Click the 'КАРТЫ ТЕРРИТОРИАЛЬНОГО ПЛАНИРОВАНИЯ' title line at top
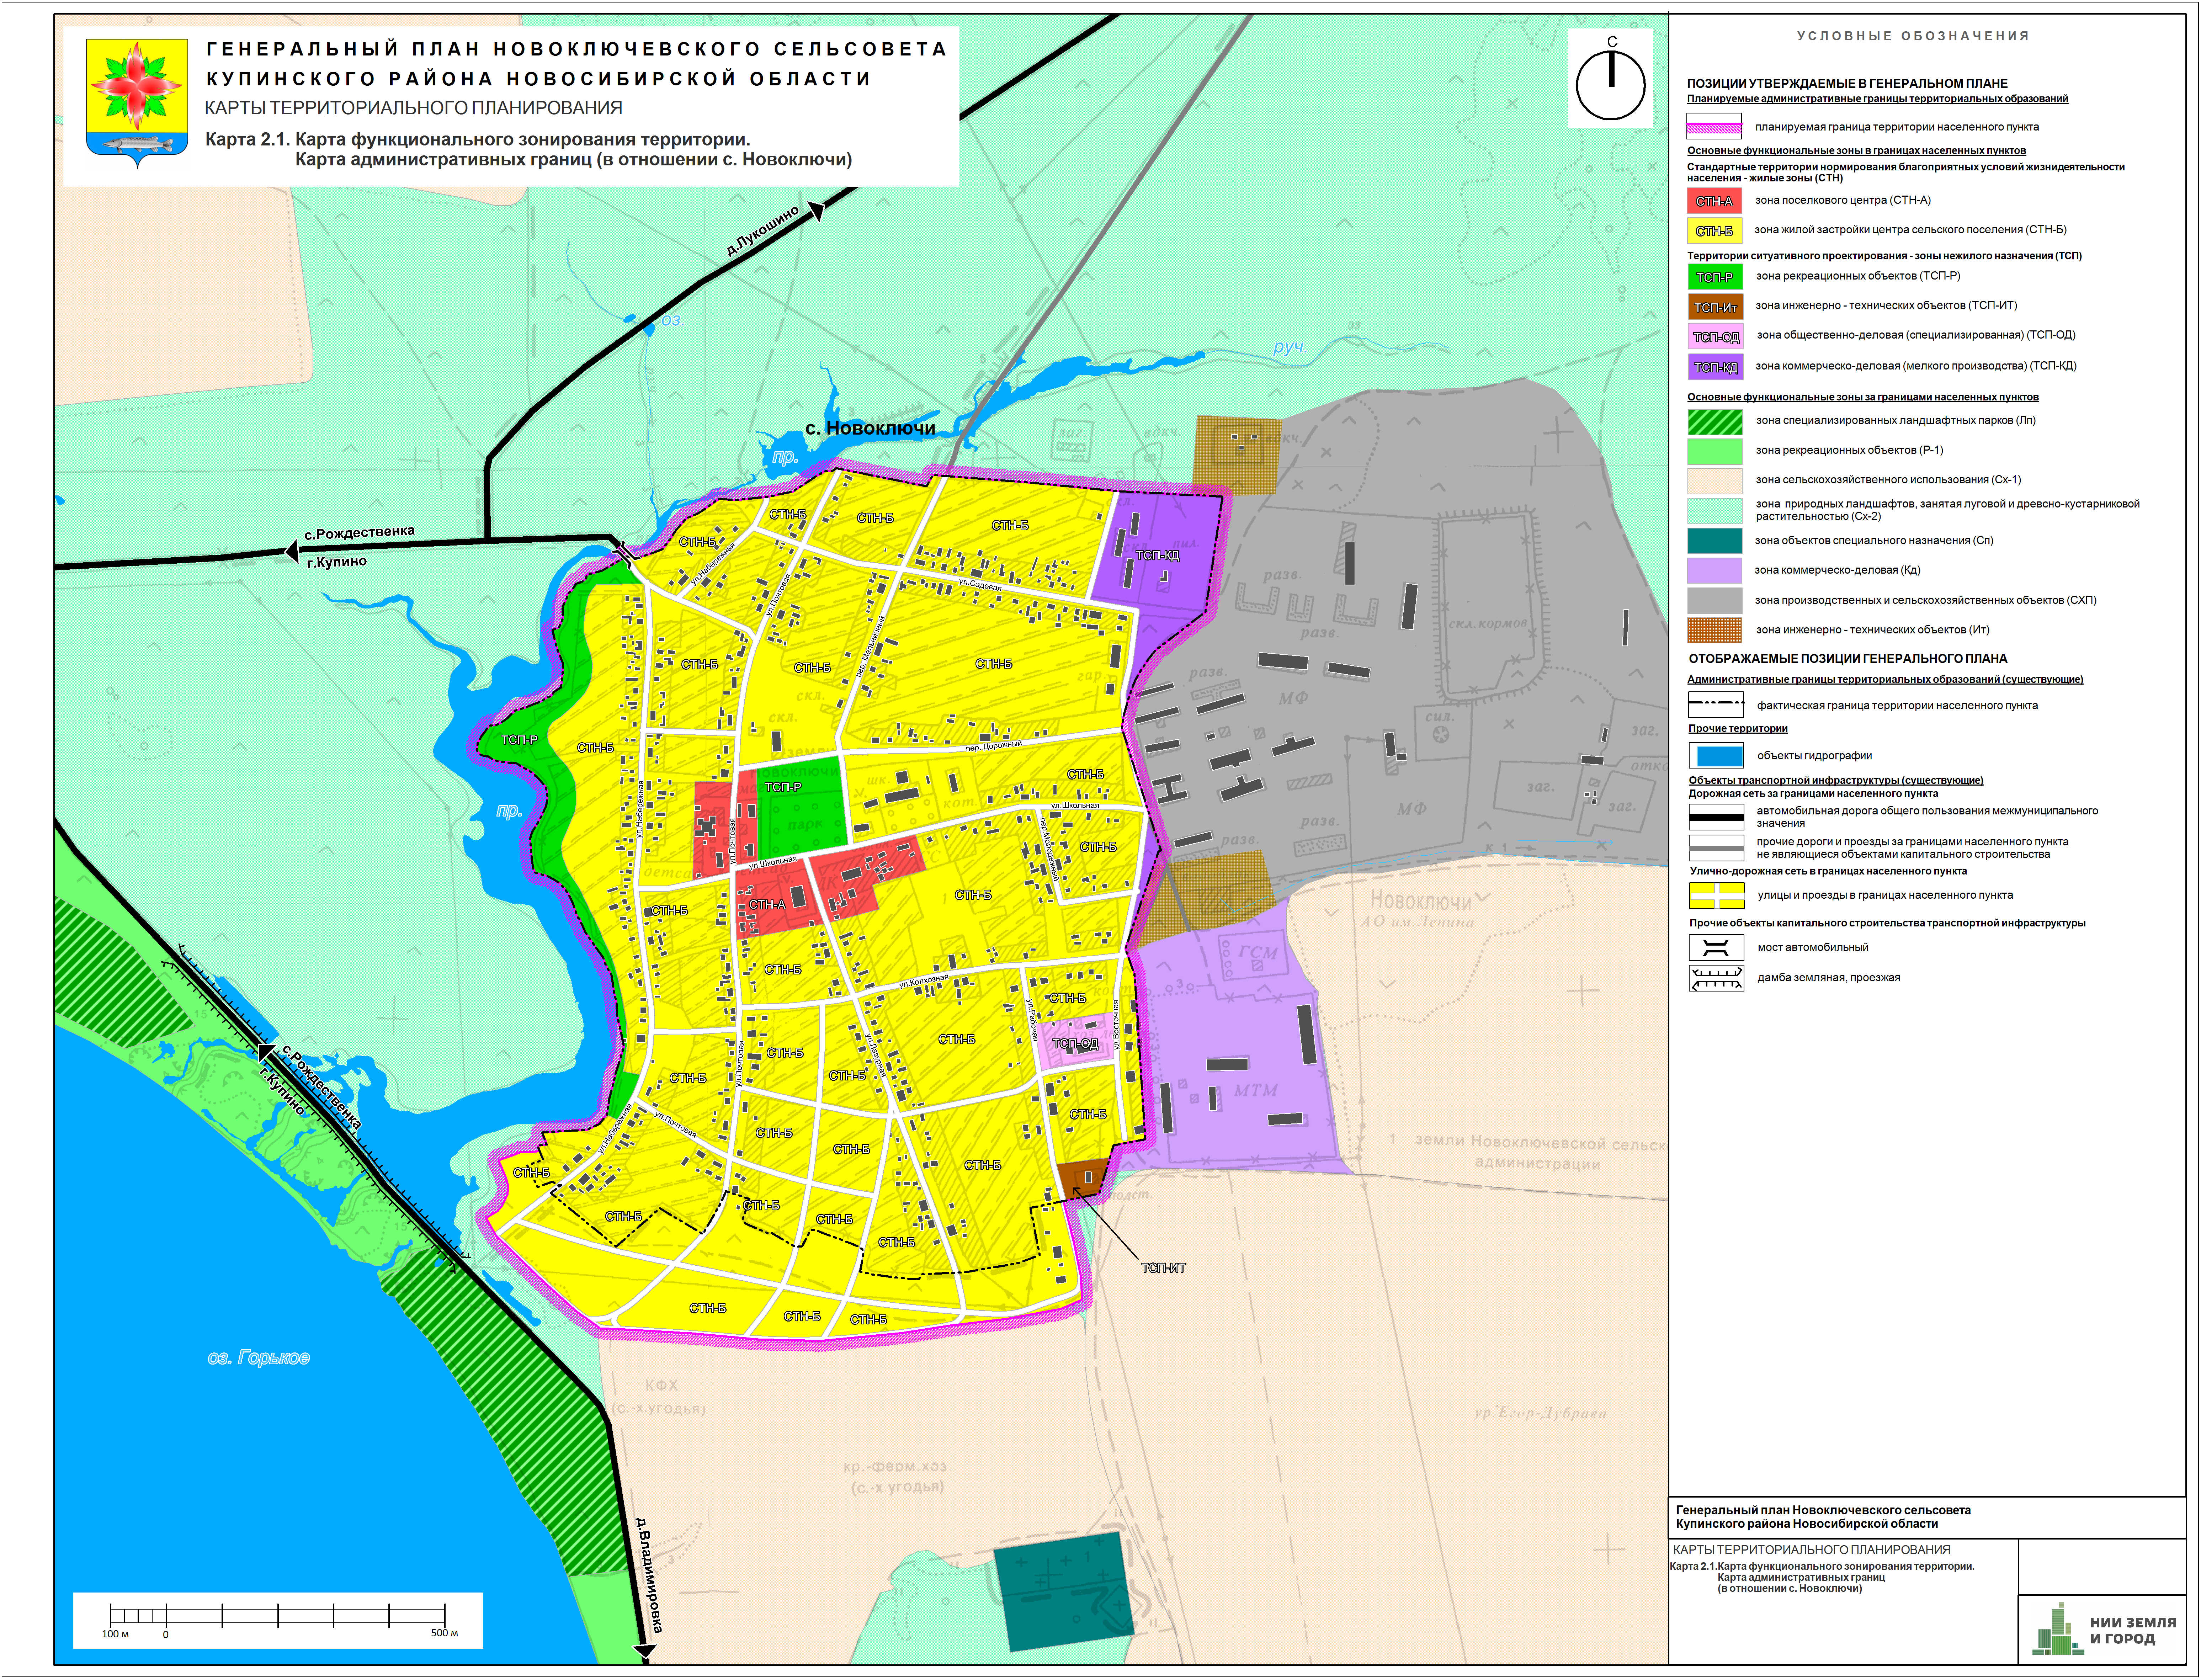 pos(413,108)
